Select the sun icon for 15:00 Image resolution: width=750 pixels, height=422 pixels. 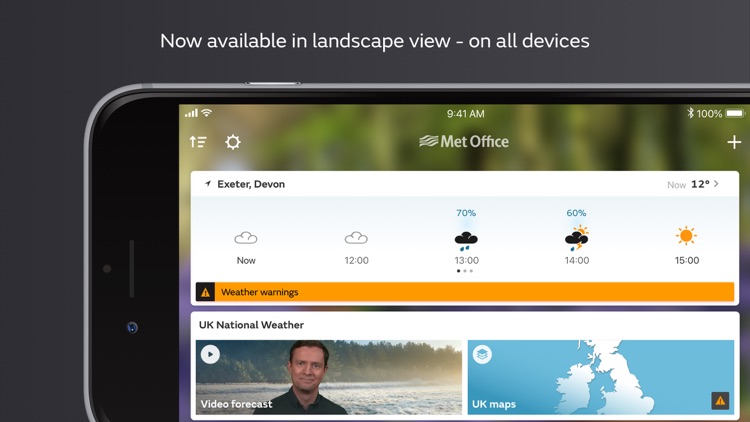[x=686, y=236]
